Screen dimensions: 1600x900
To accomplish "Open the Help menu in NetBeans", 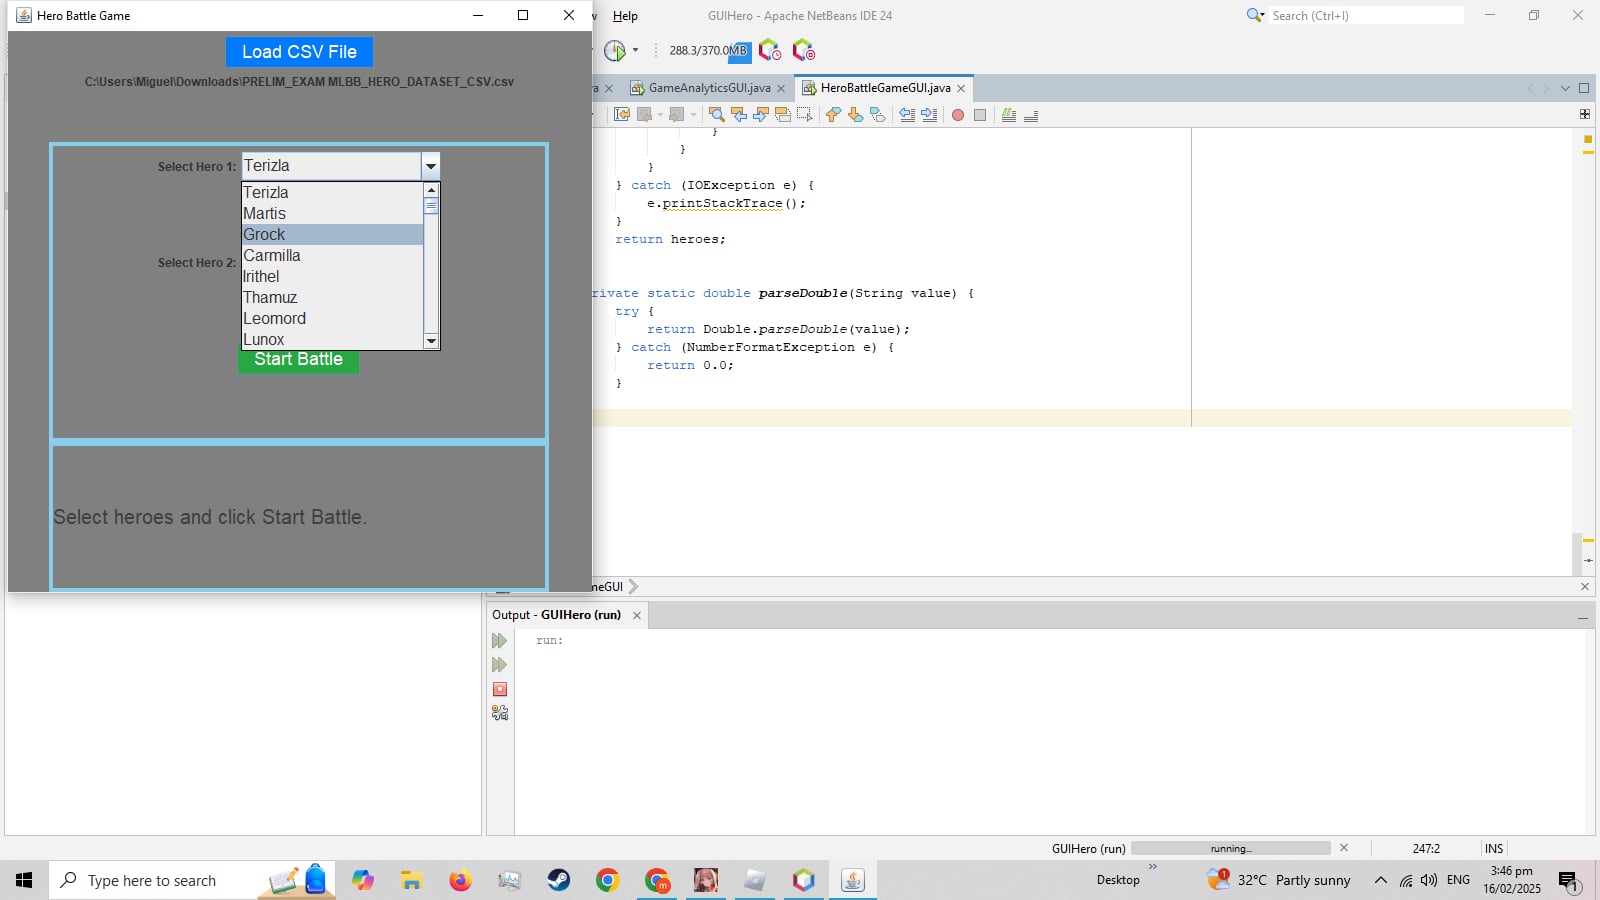I will pyautogui.click(x=625, y=16).
